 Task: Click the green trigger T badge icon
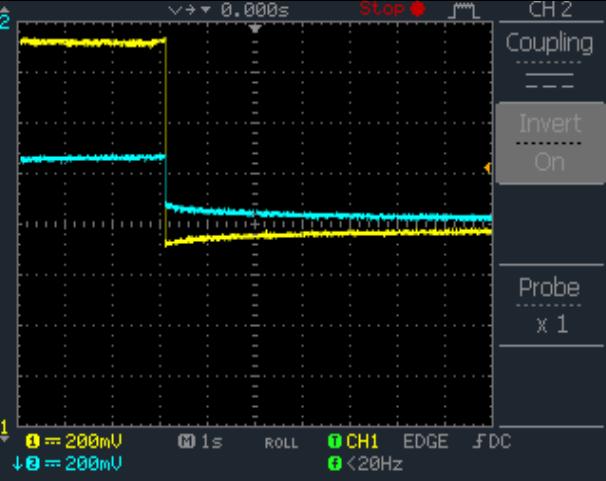(335, 441)
